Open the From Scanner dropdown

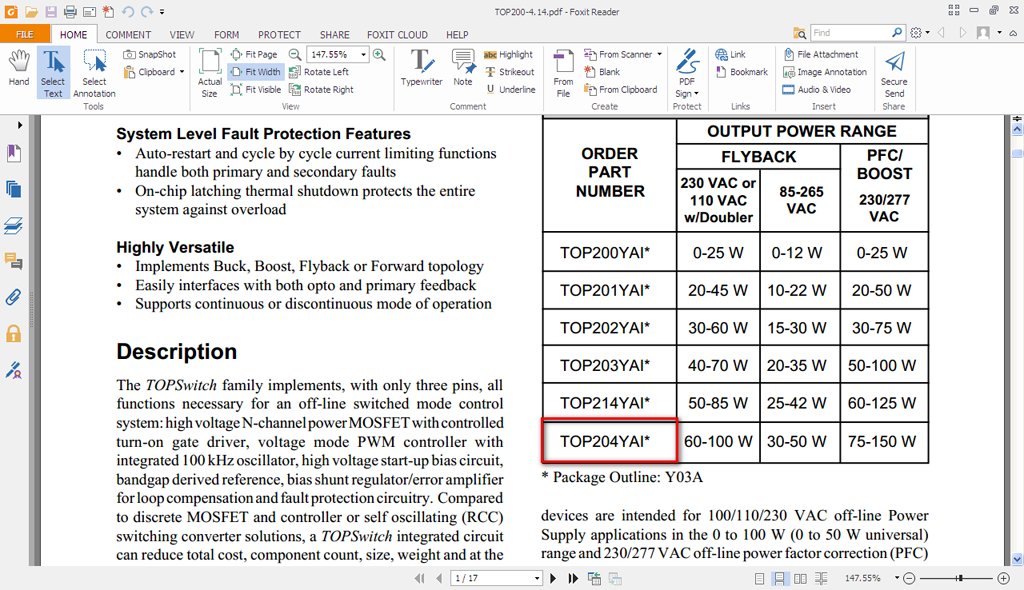(x=660, y=54)
